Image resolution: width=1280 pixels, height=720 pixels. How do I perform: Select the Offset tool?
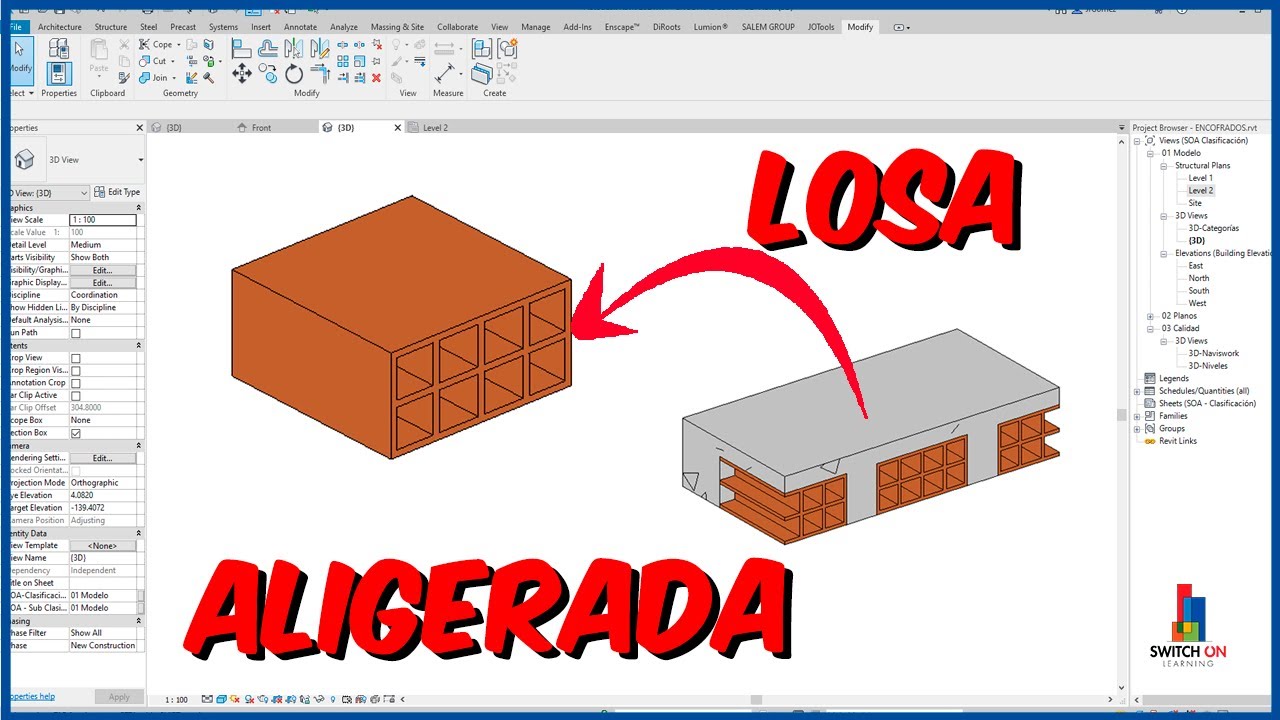[x=268, y=48]
